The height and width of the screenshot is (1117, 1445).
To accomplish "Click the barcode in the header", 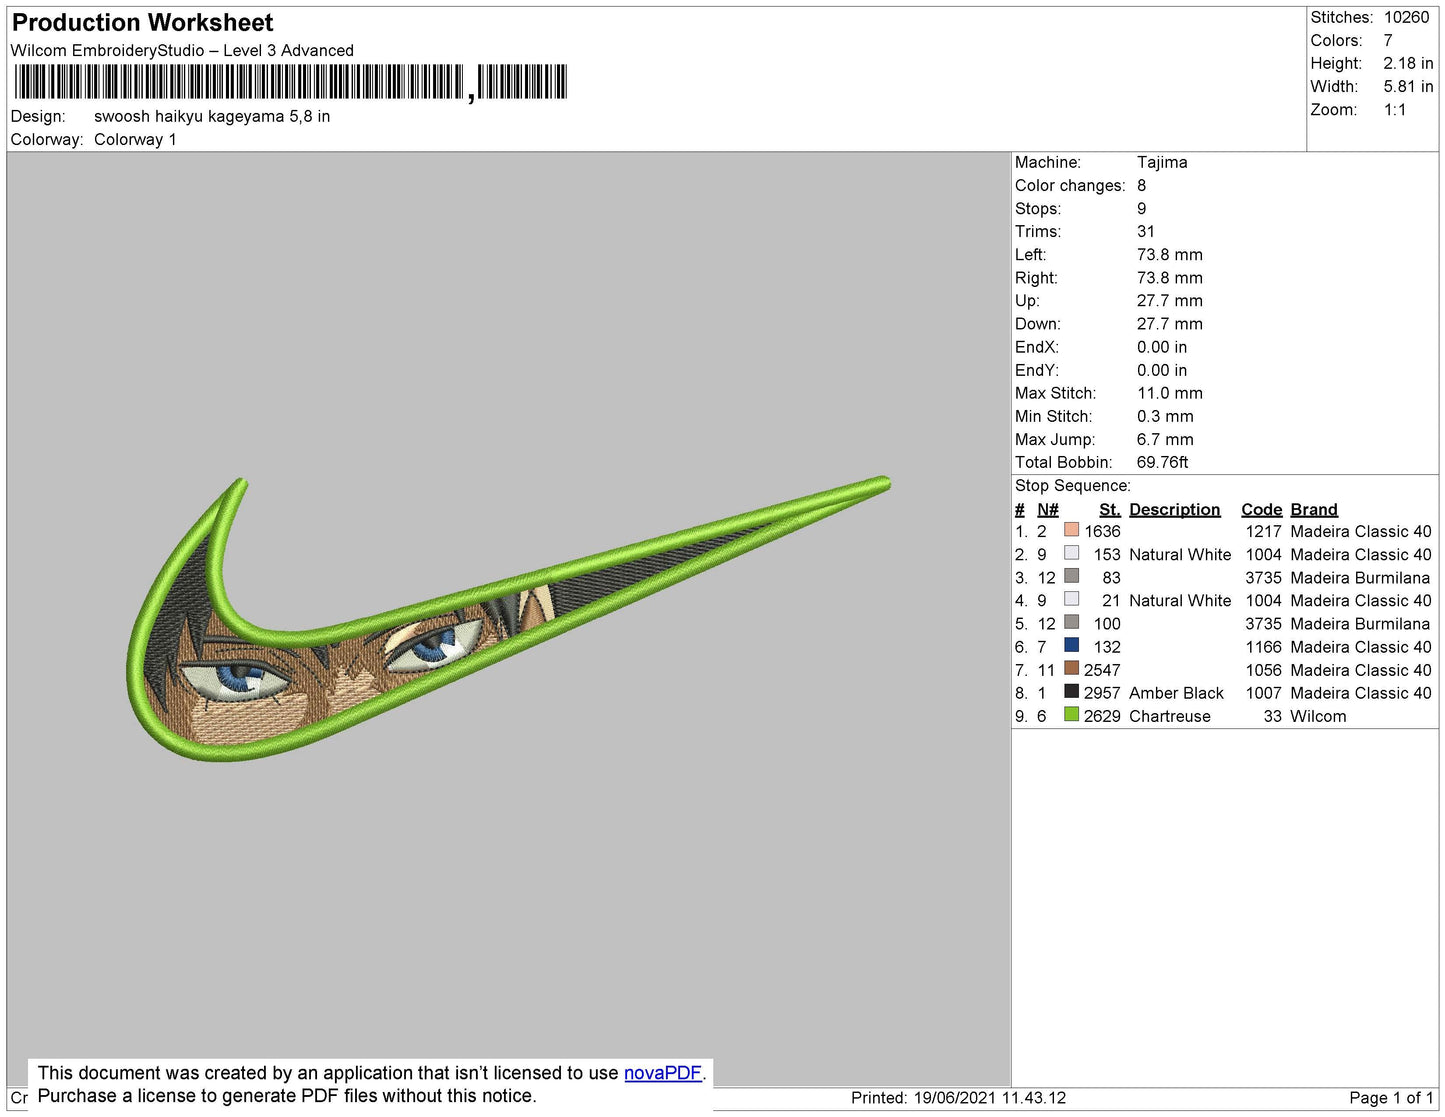I will tap(290, 82).
